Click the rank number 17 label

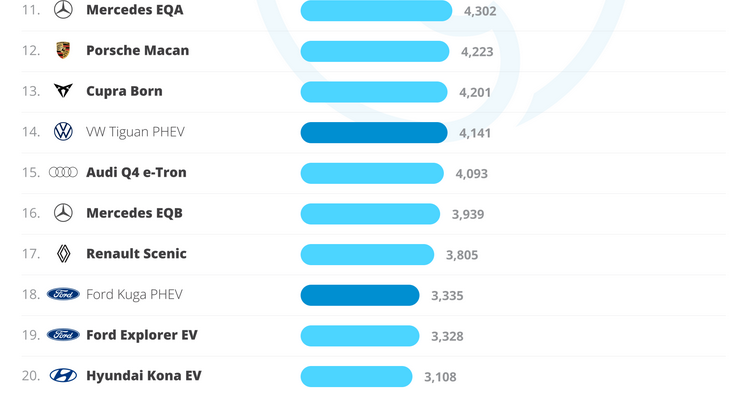point(31,254)
